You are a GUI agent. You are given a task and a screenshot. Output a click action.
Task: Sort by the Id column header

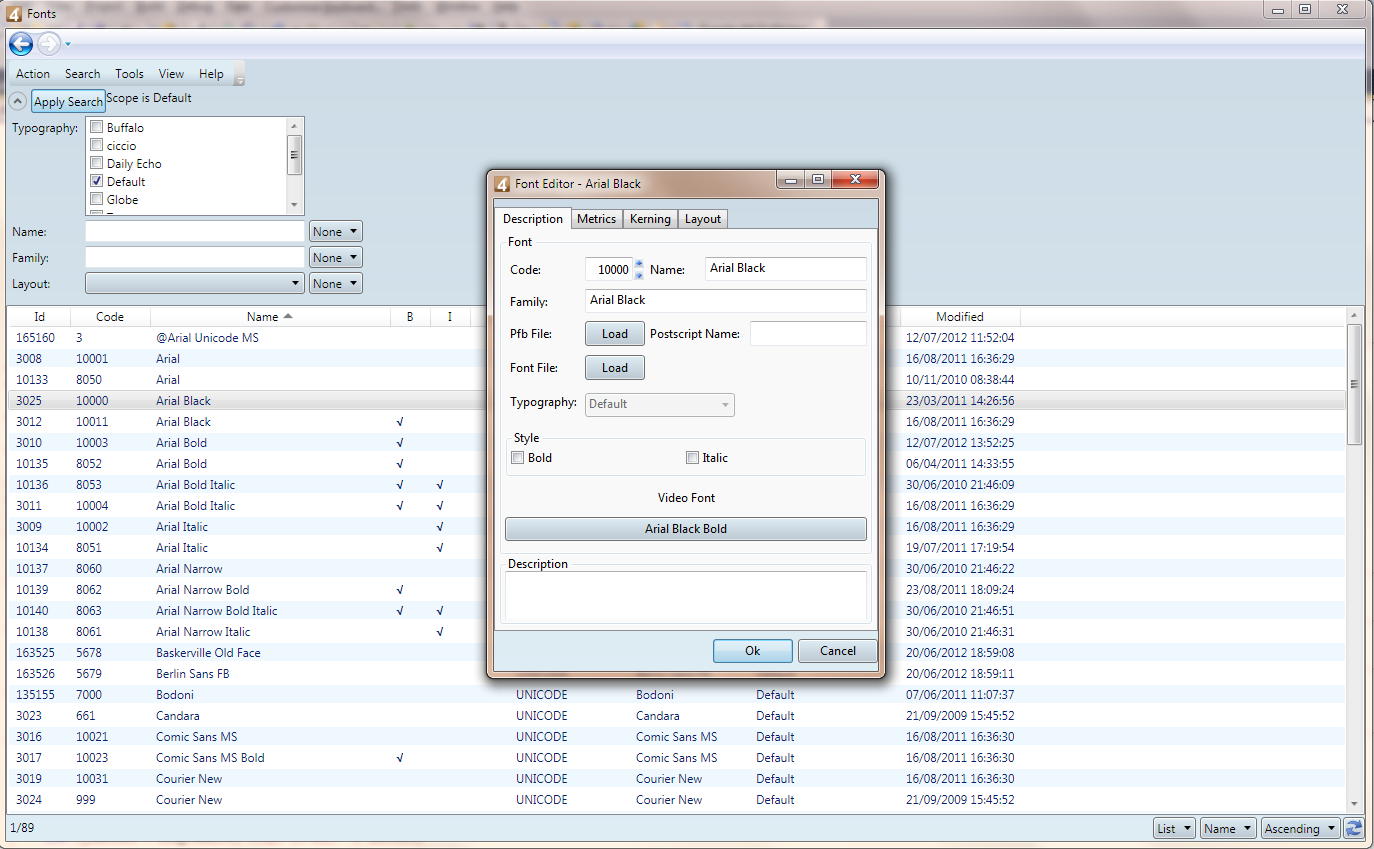(x=39, y=317)
